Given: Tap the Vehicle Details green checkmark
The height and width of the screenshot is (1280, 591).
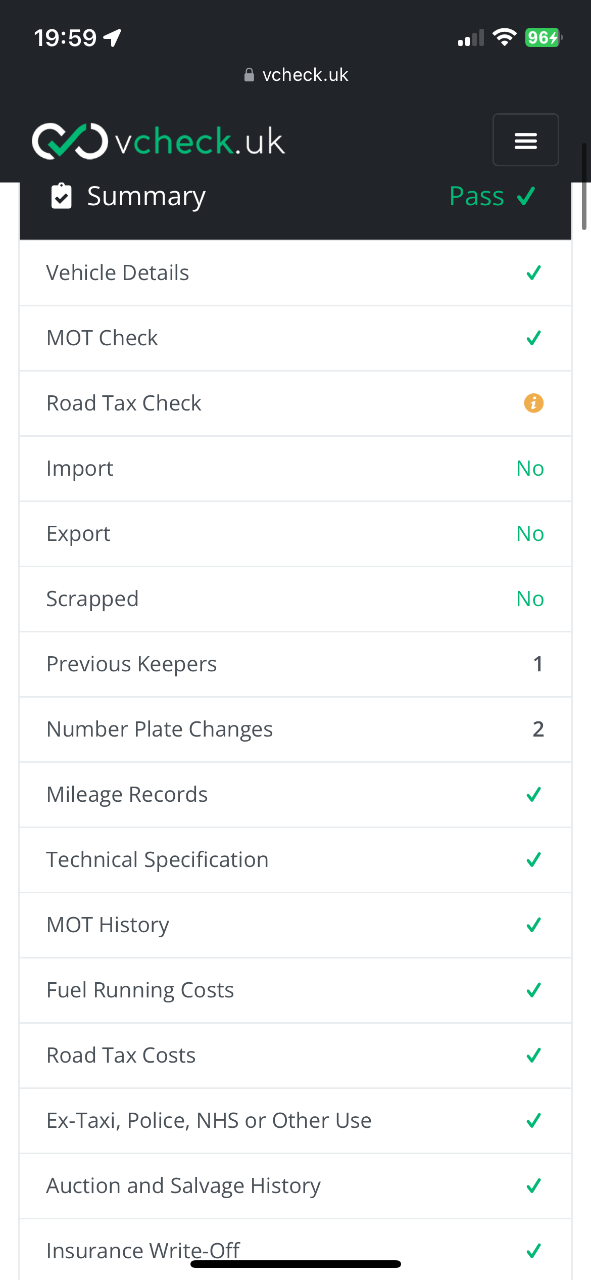Looking at the screenshot, I should click(534, 273).
